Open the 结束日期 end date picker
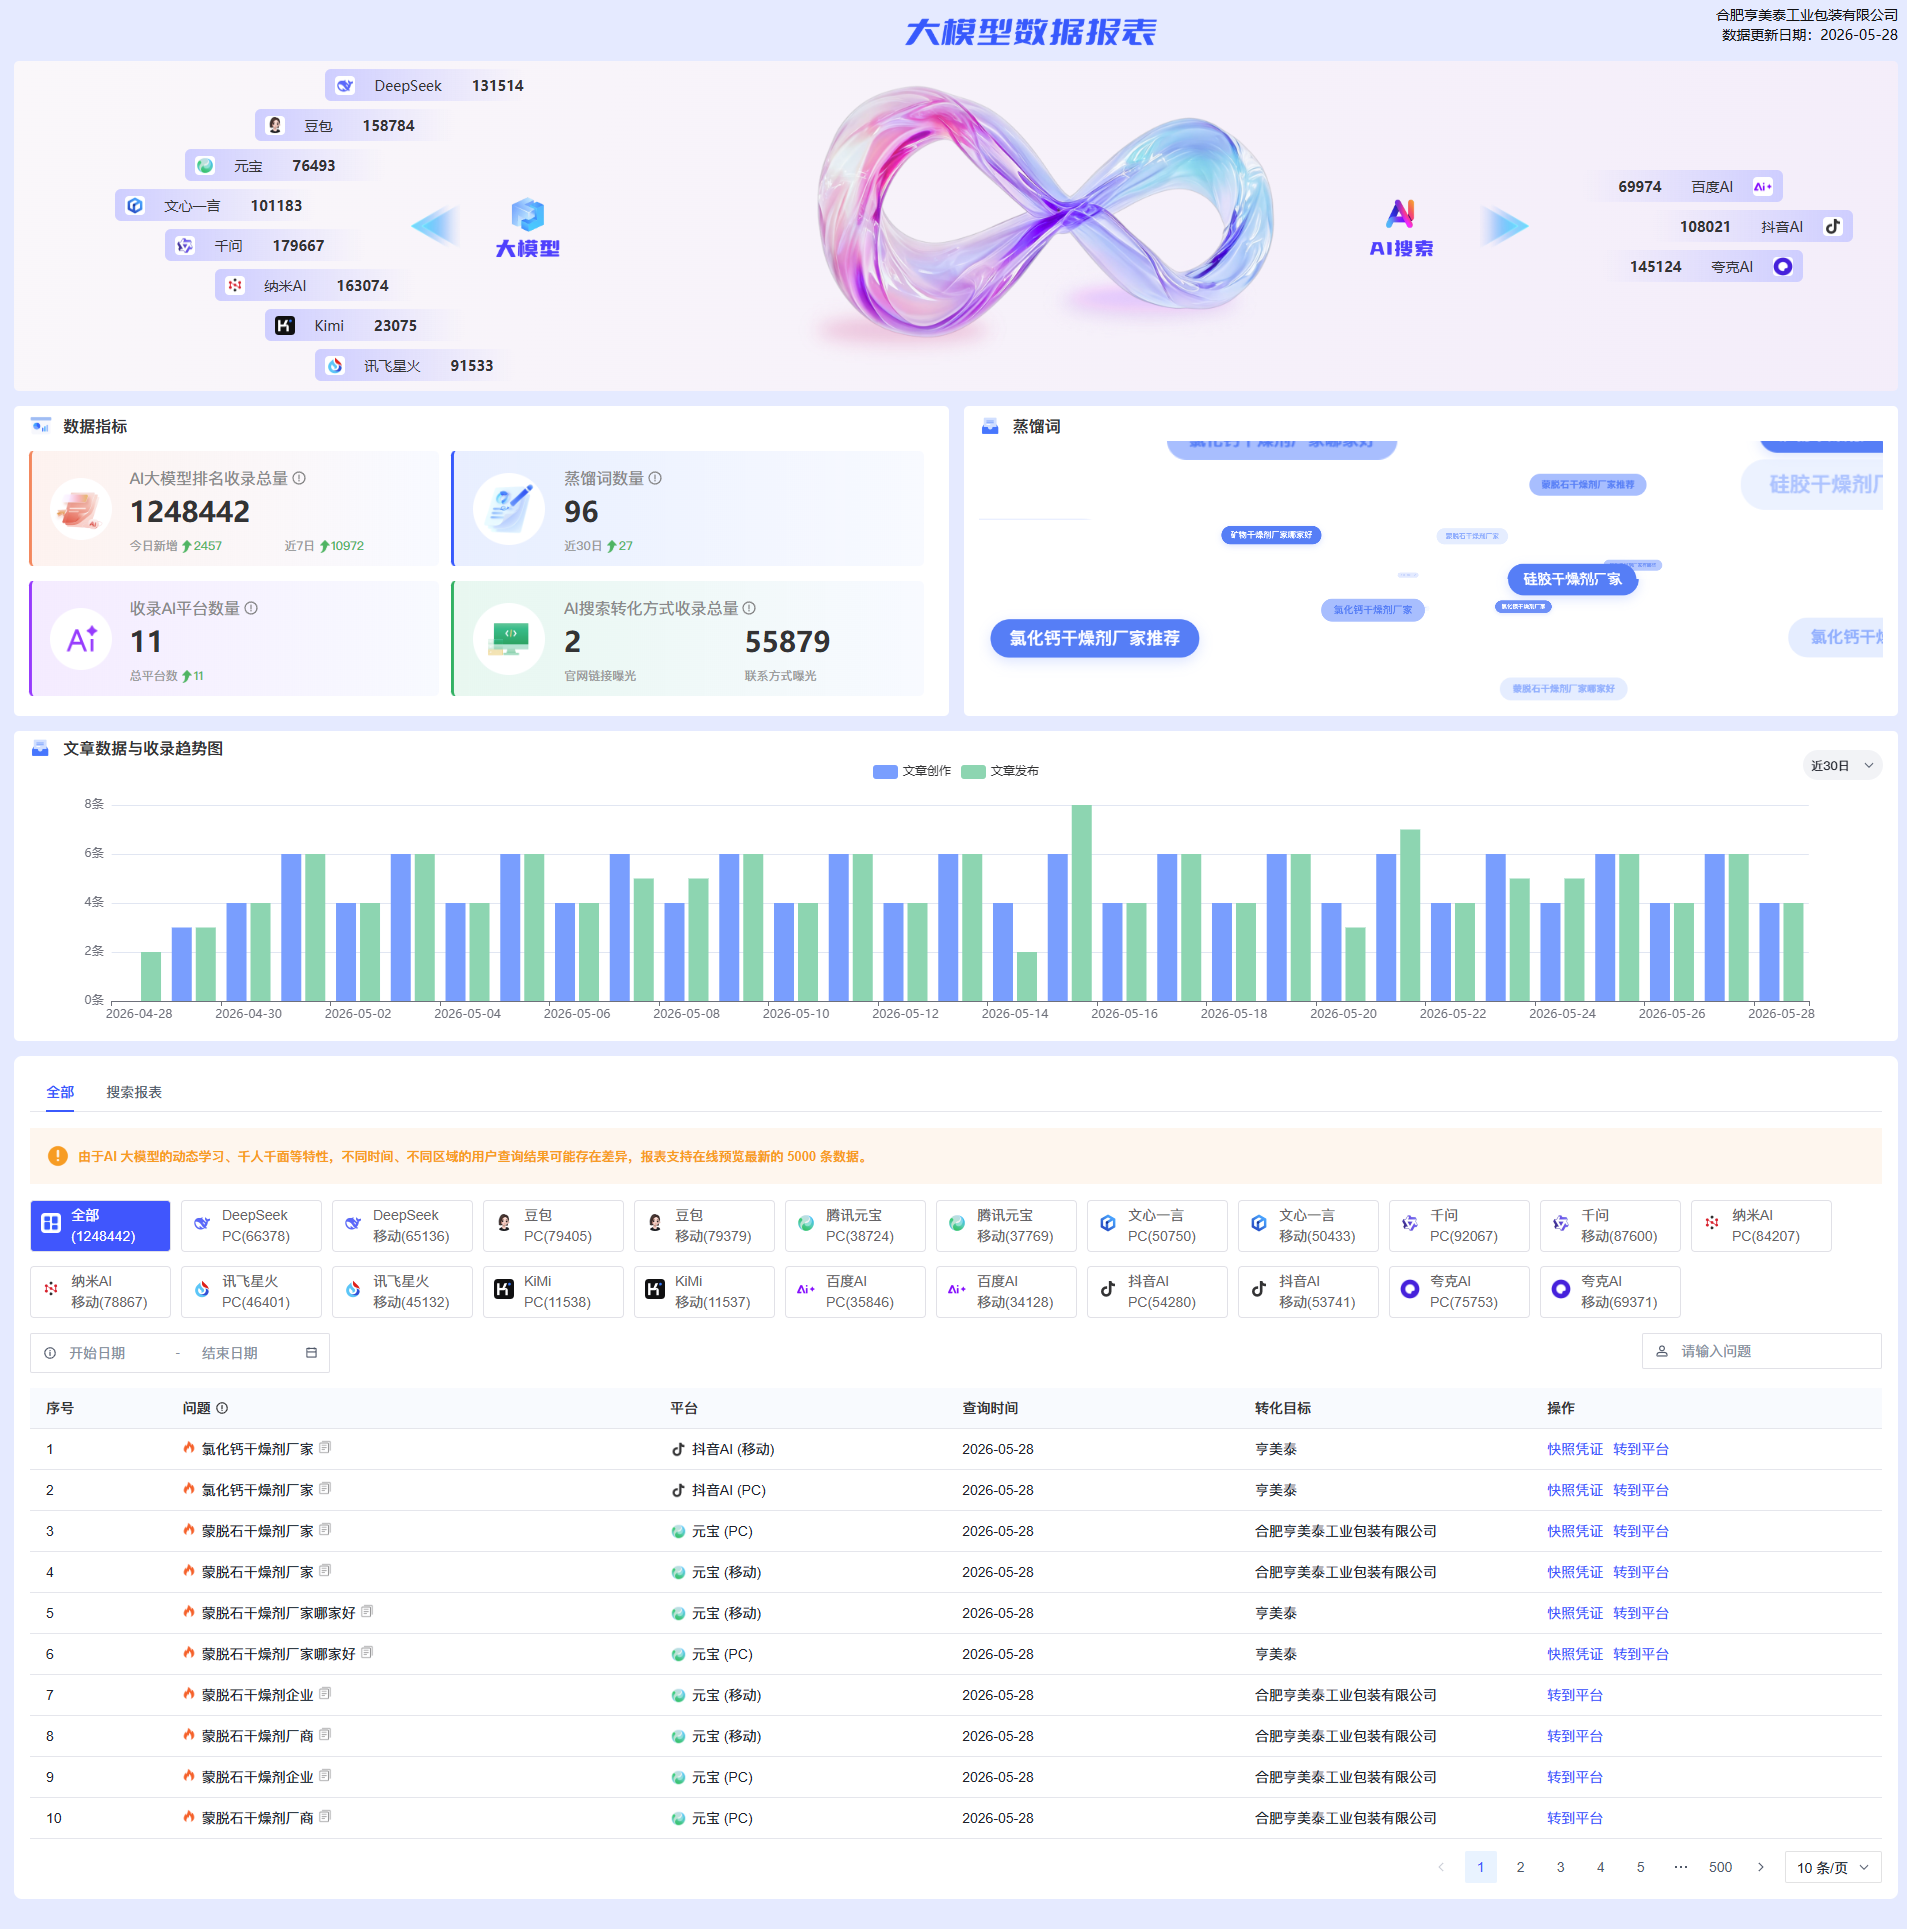The image size is (1907, 1929). click(230, 1354)
